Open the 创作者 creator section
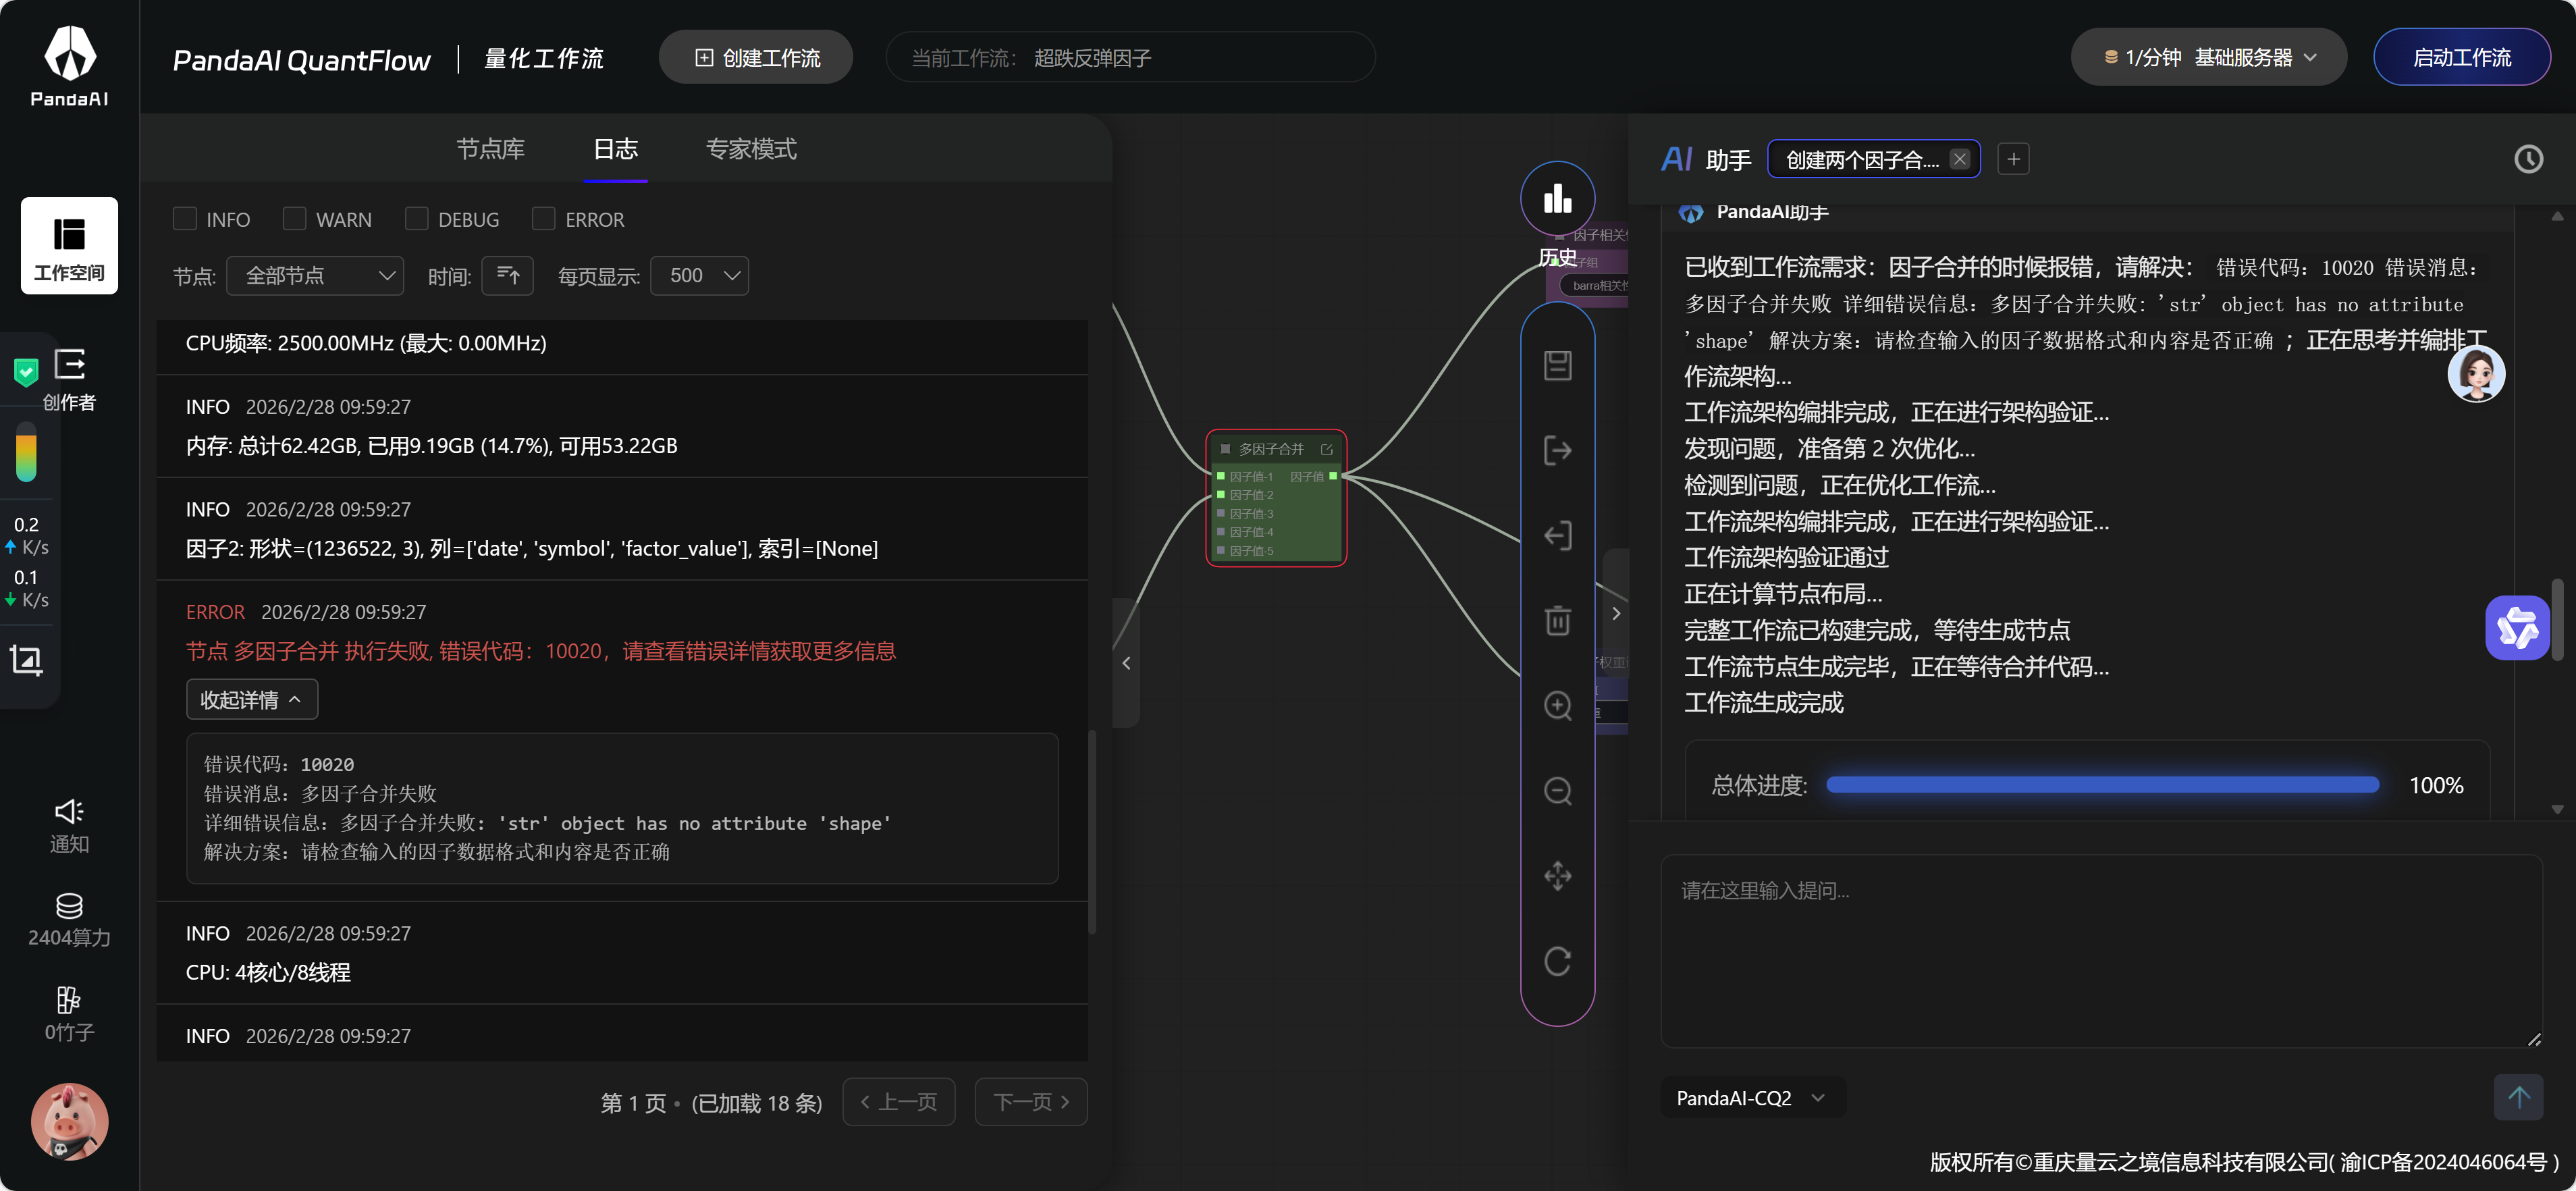This screenshot has width=2576, height=1191. [x=69, y=380]
